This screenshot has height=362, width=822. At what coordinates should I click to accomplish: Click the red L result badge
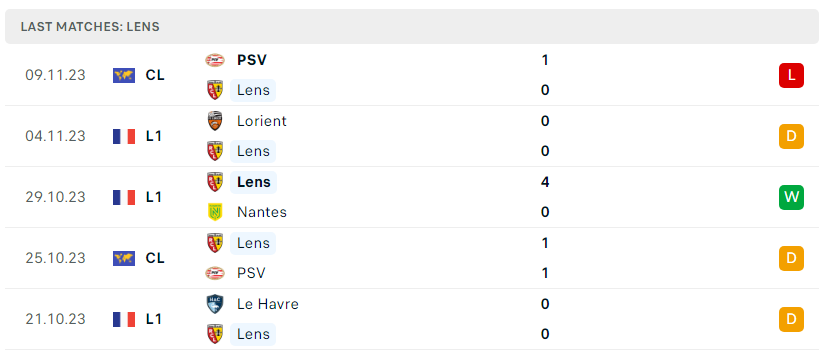tap(791, 75)
